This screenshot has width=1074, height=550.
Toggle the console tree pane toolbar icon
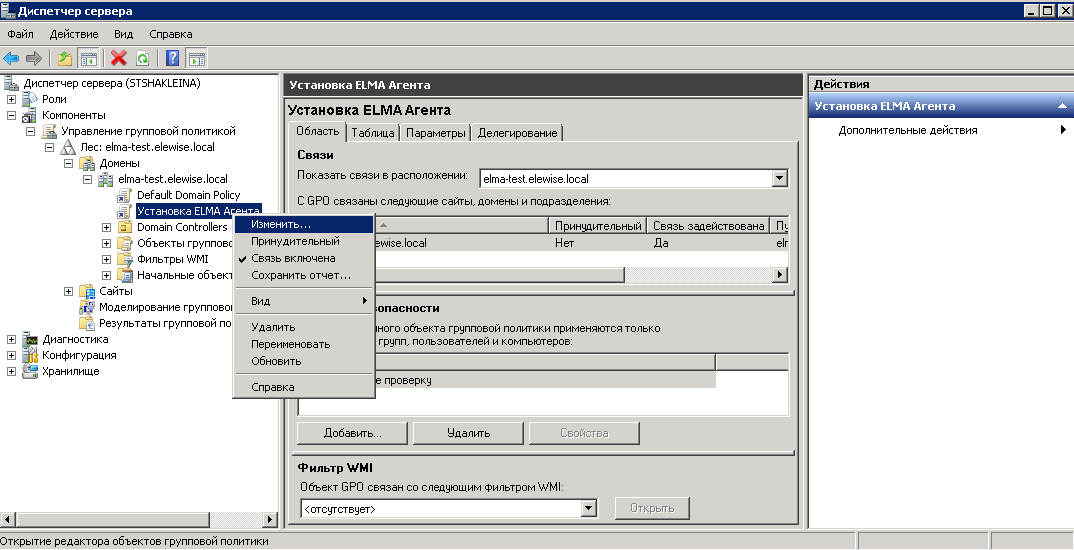tap(89, 58)
